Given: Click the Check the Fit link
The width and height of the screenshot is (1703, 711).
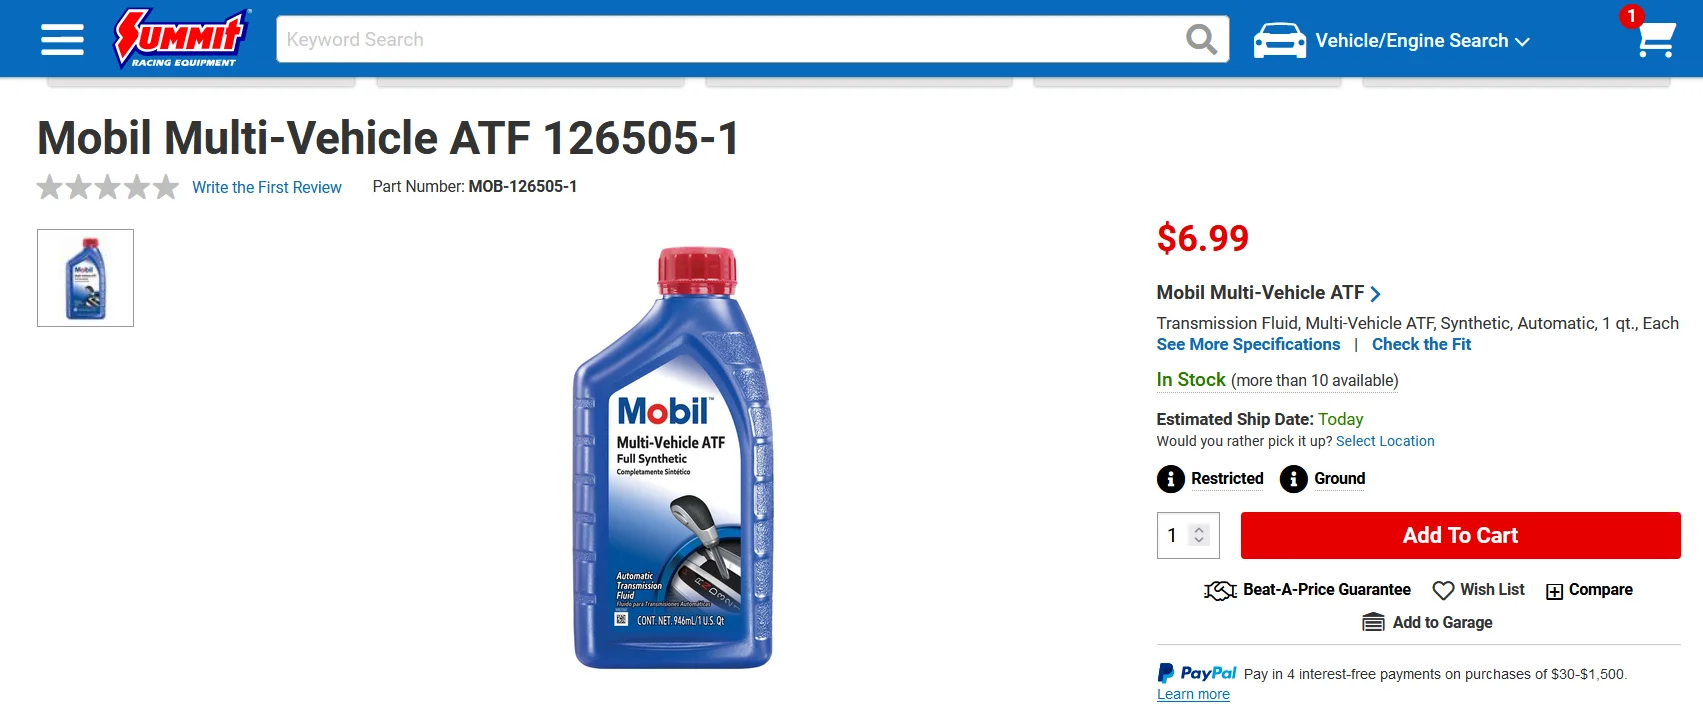Looking at the screenshot, I should [x=1421, y=344].
